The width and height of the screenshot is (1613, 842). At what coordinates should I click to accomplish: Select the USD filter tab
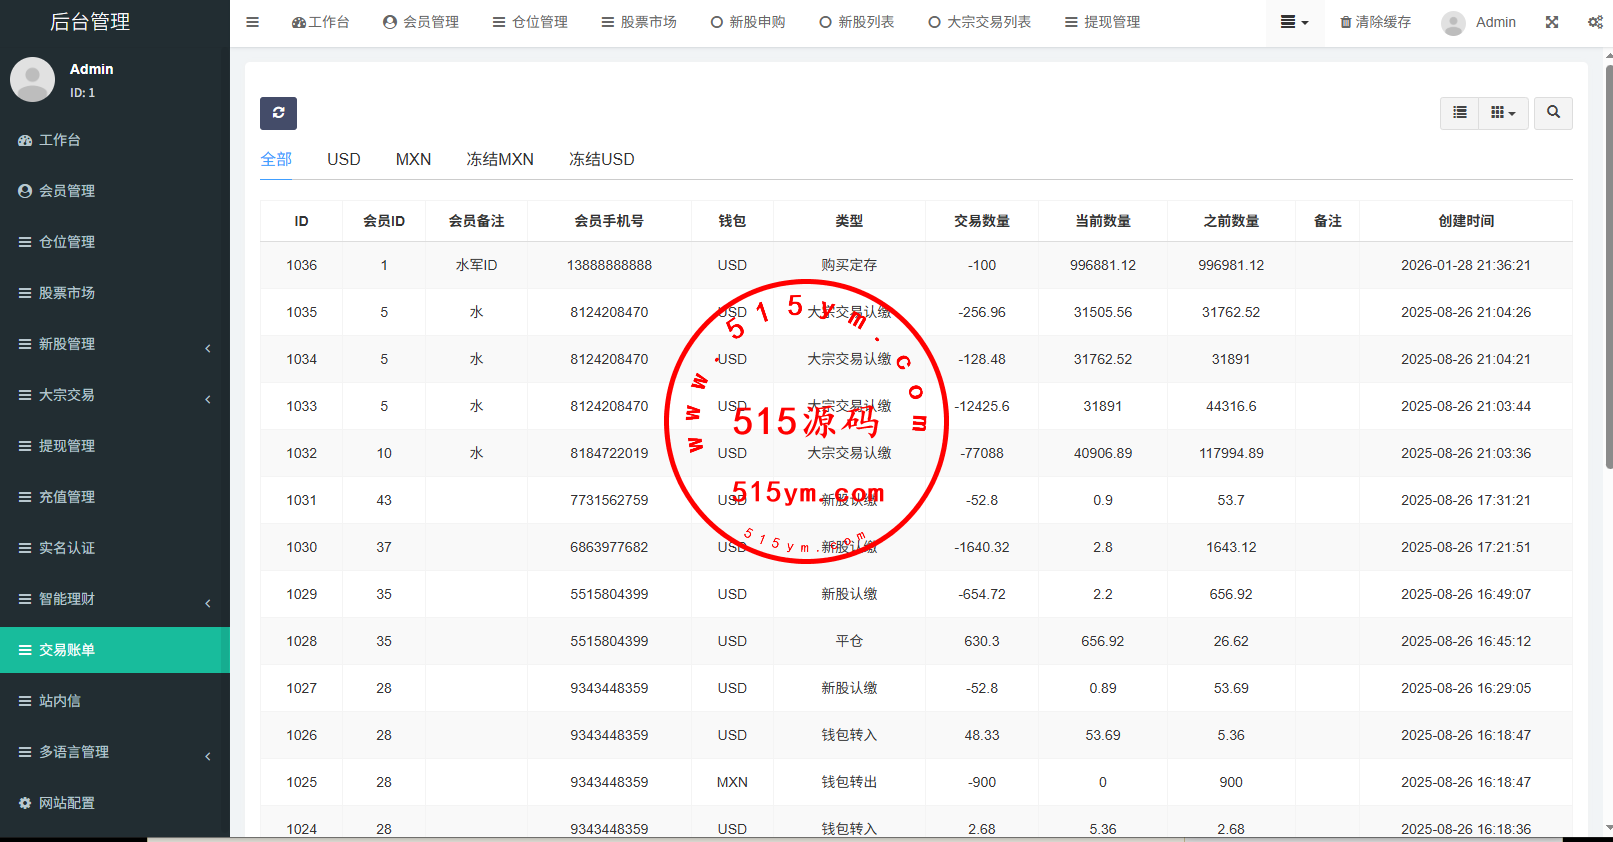(x=343, y=159)
